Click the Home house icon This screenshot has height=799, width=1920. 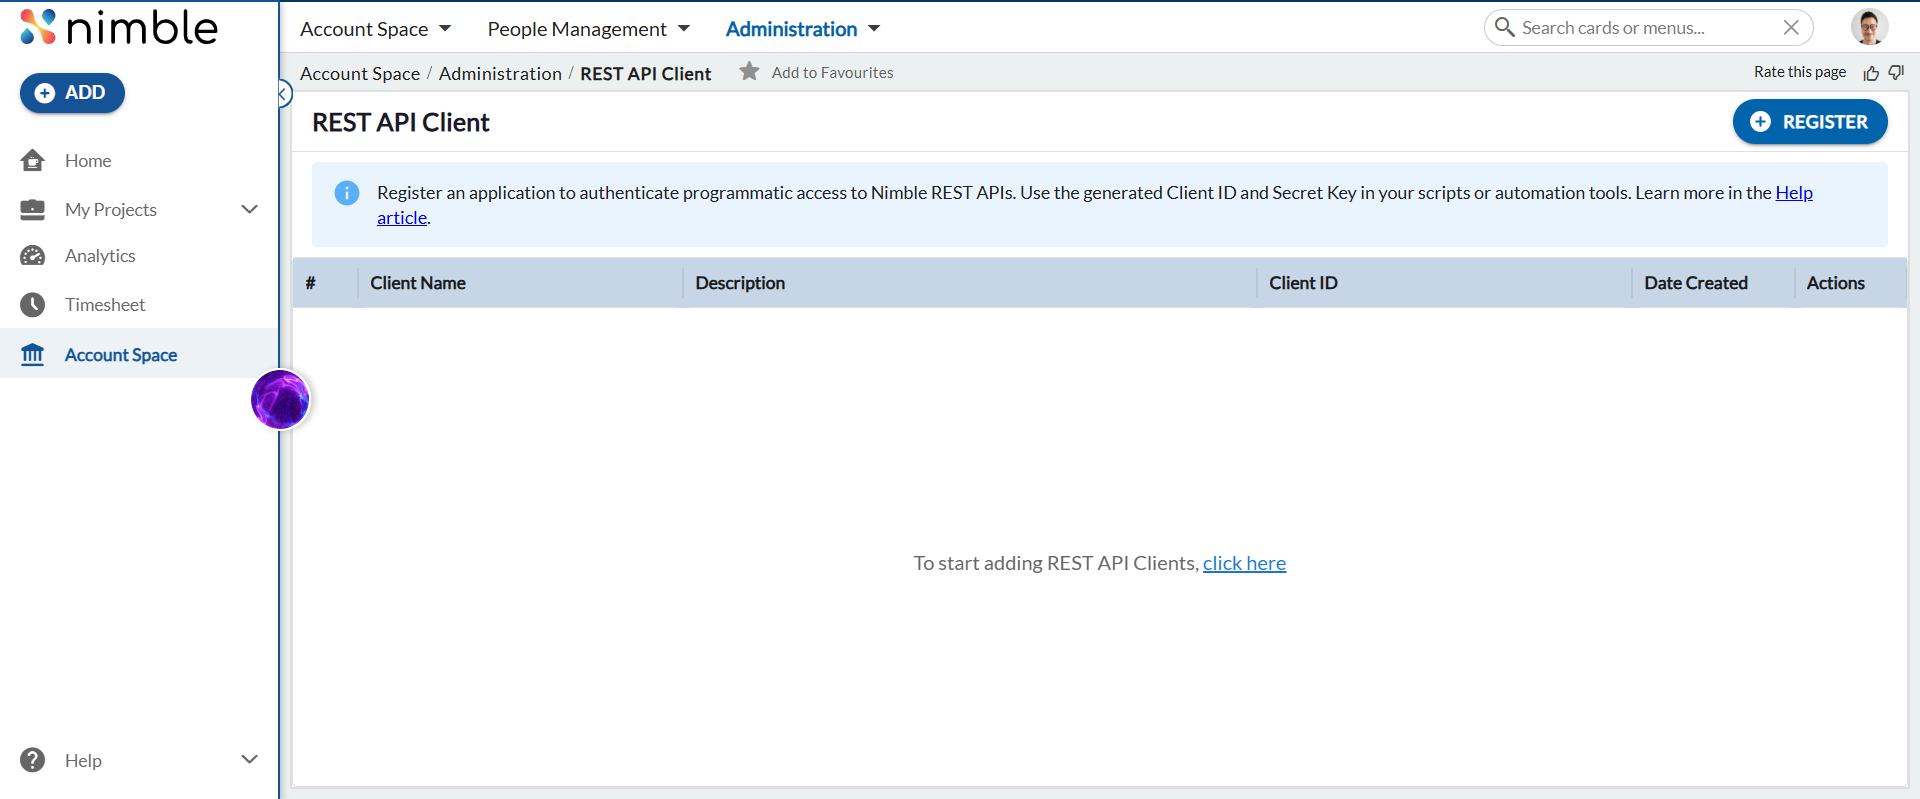[x=33, y=160]
